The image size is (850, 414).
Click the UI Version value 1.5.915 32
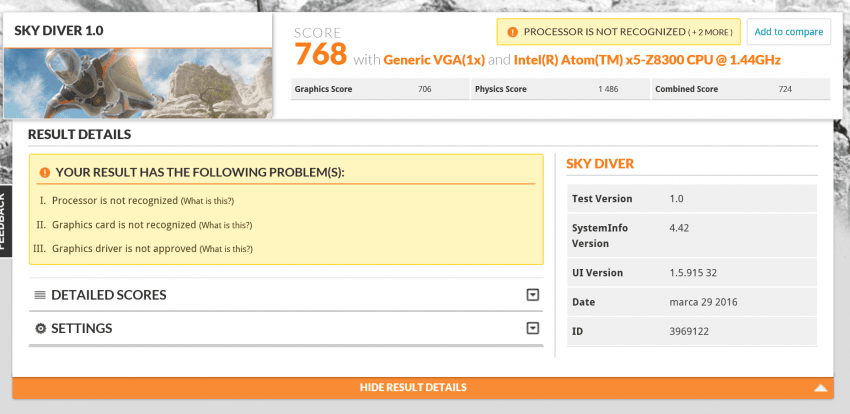(693, 273)
